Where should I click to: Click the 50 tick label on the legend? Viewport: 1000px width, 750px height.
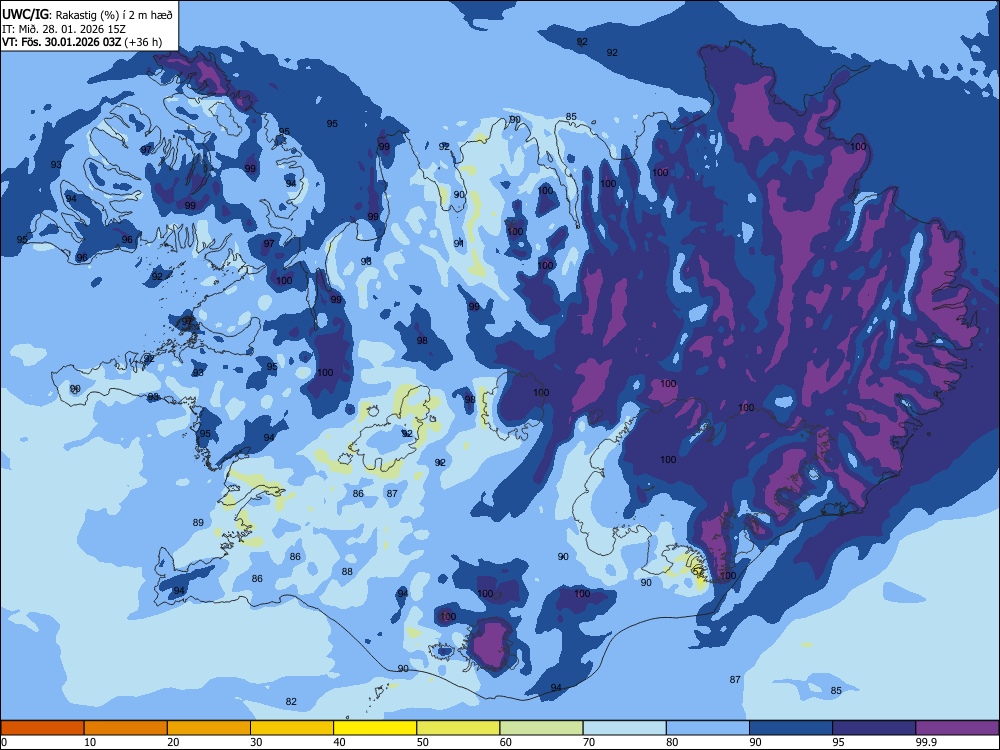click(423, 742)
